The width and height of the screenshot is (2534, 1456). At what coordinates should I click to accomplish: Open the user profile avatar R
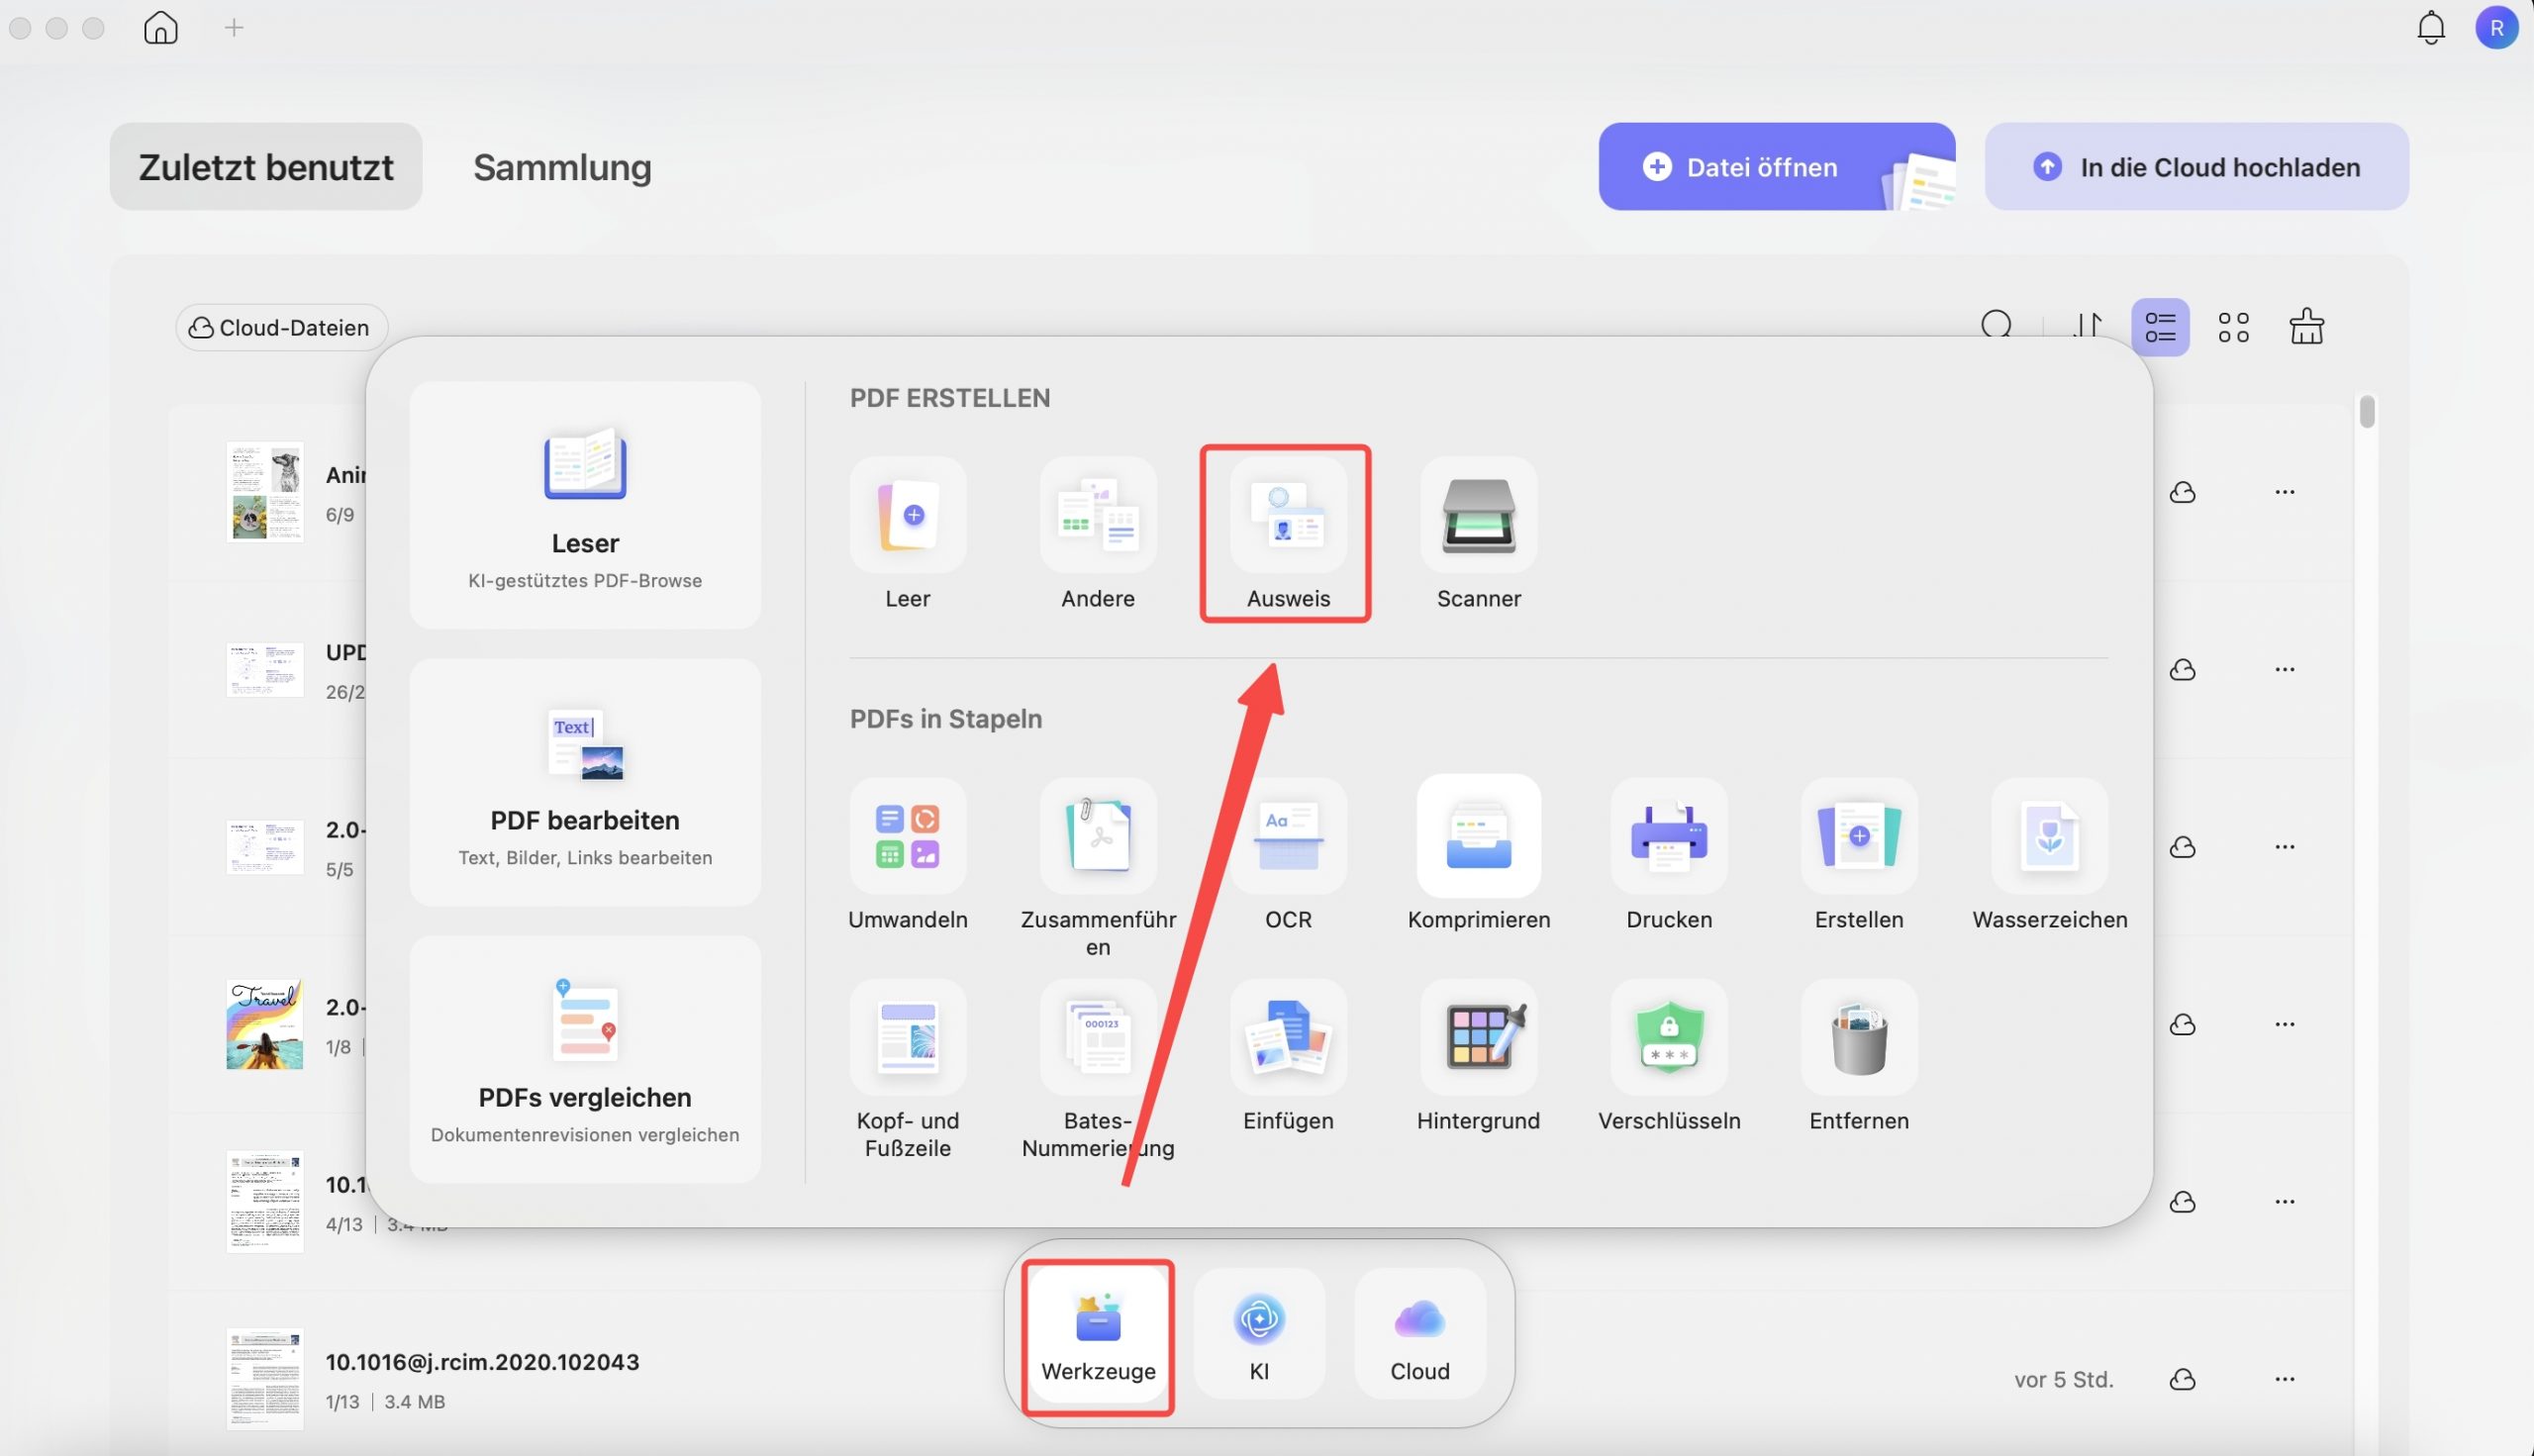[x=2496, y=28]
